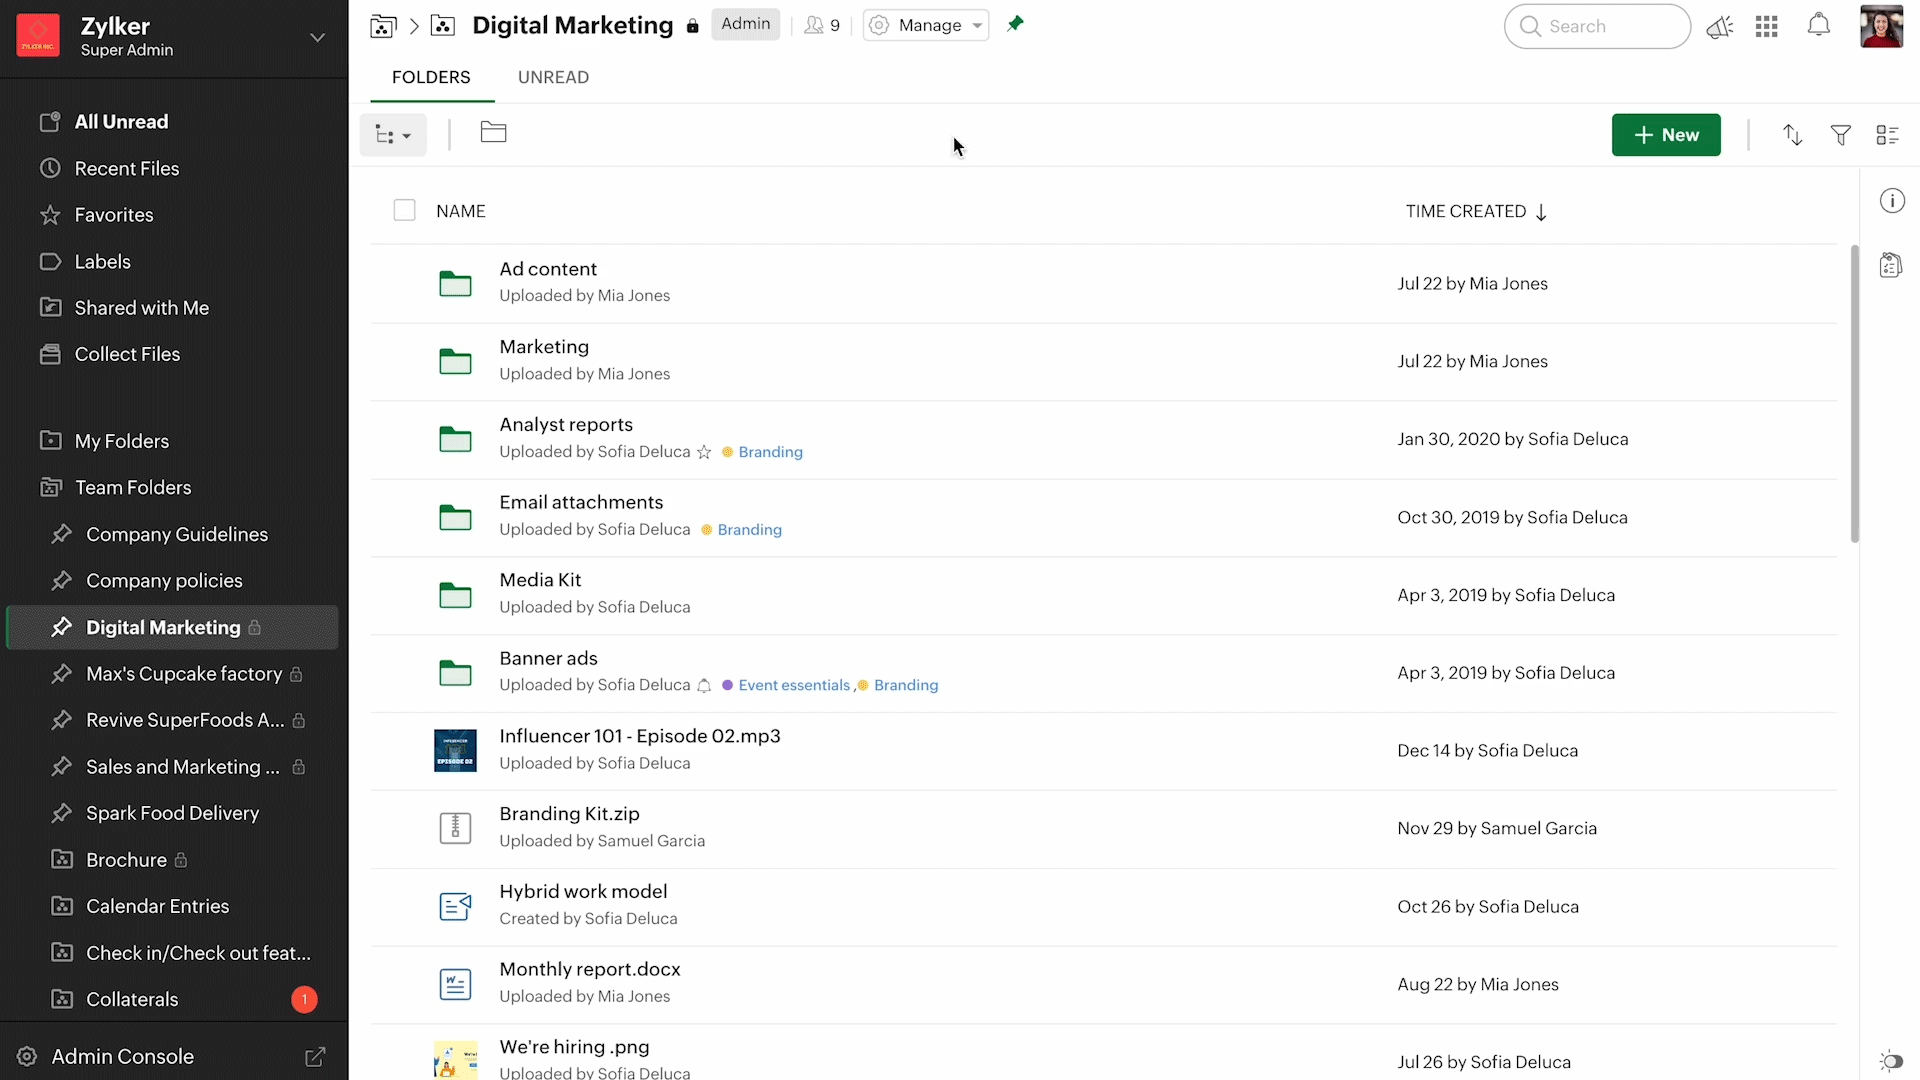Unpin Digital Marketing using green pin

(x=1015, y=24)
